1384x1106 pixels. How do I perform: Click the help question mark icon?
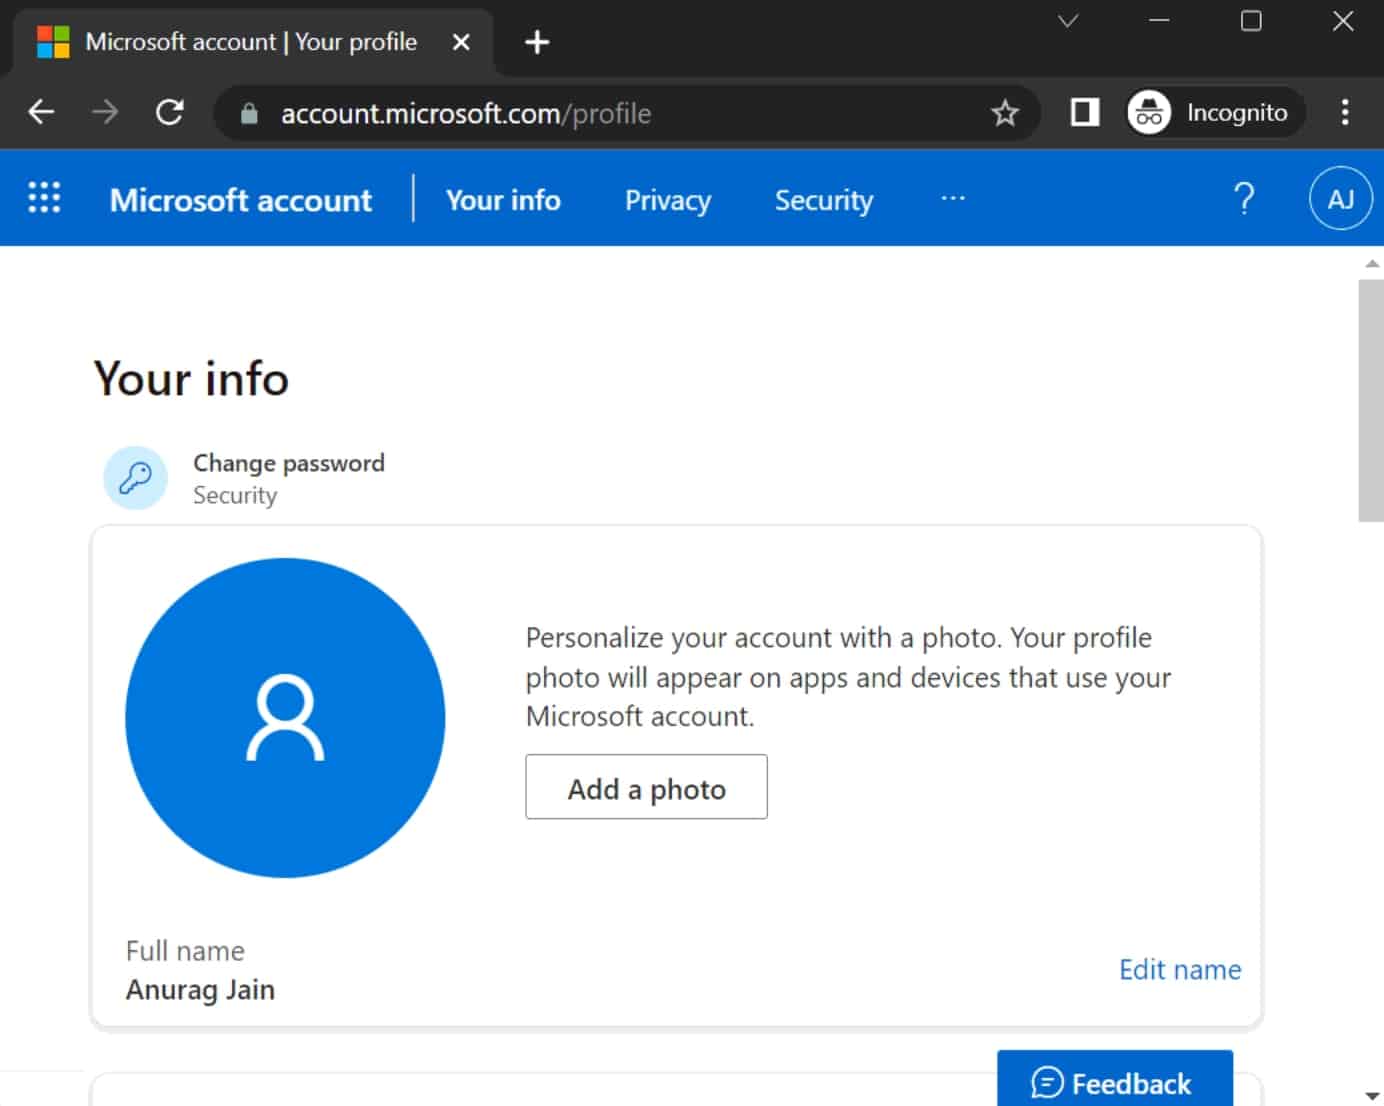[1244, 199]
